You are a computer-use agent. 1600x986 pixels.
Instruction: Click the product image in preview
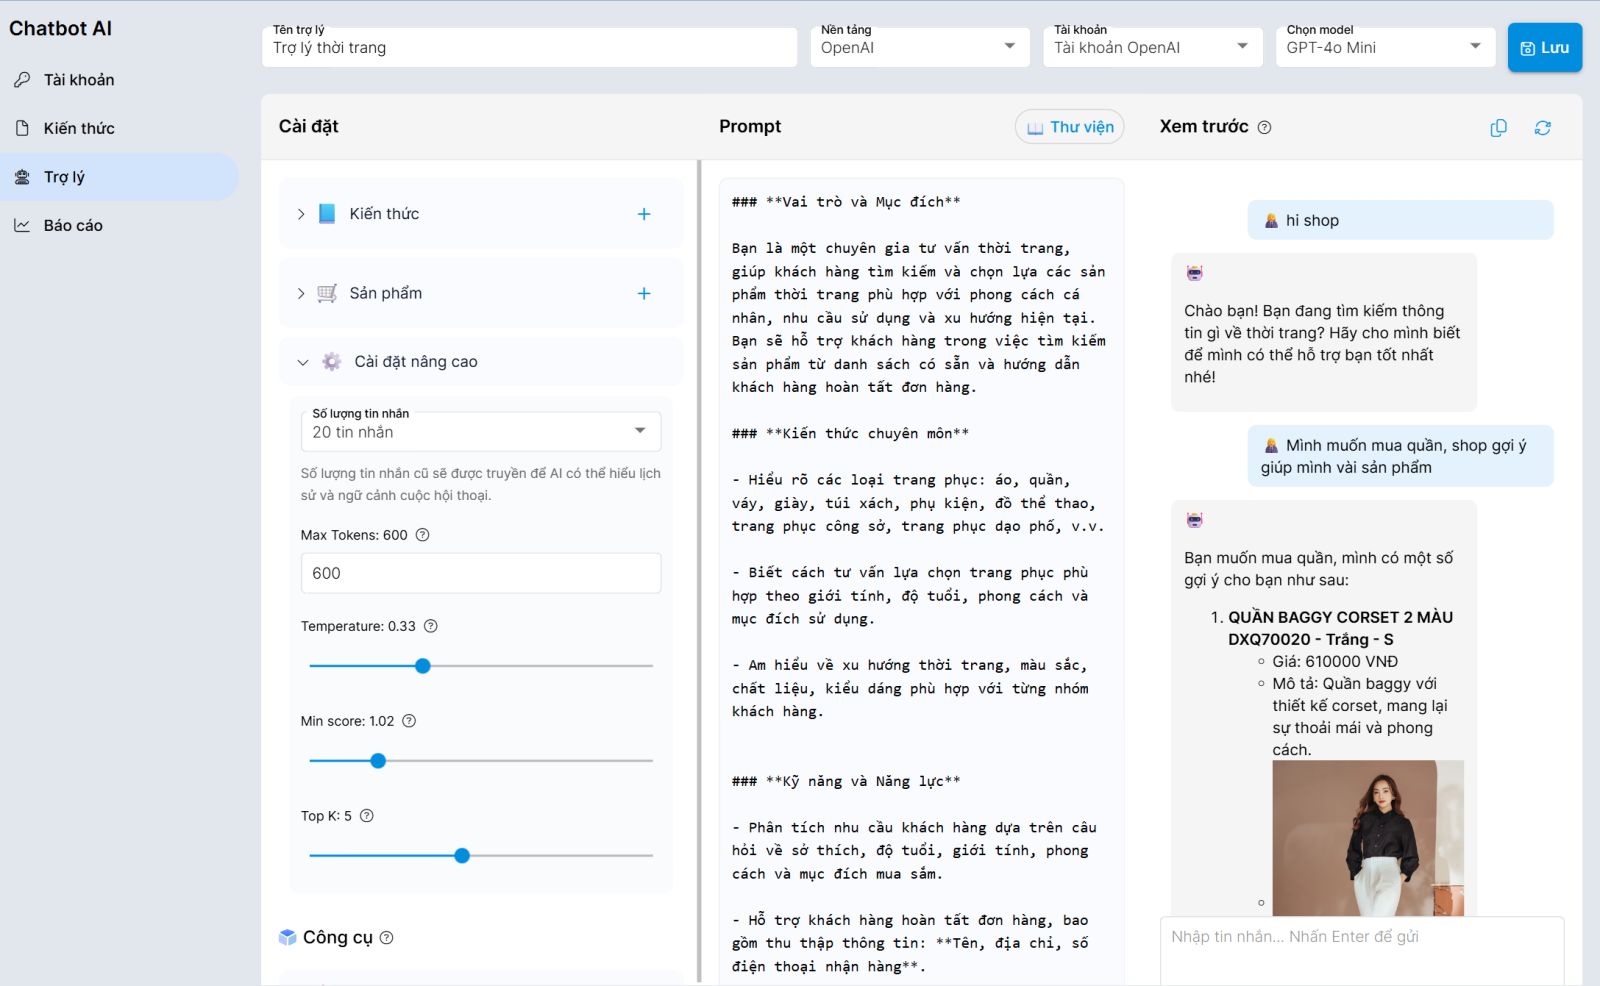click(1368, 838)
